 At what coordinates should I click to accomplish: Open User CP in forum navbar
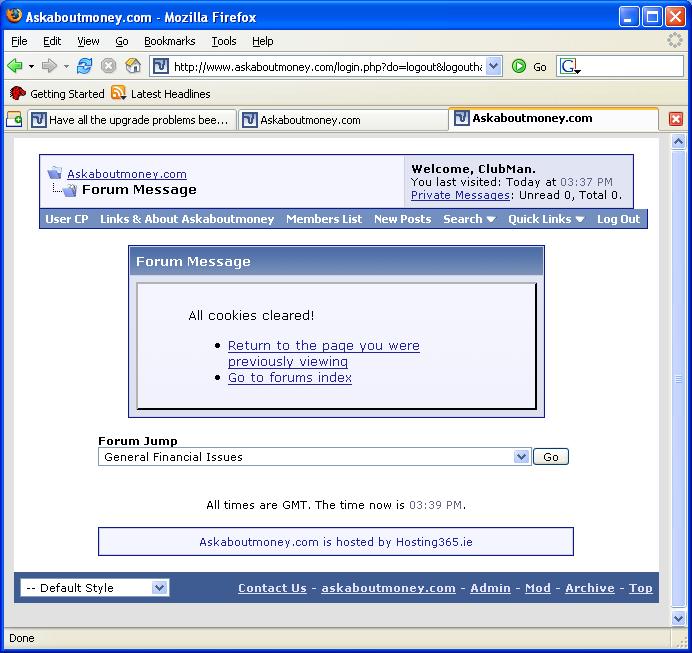click(x=67, y=219)
